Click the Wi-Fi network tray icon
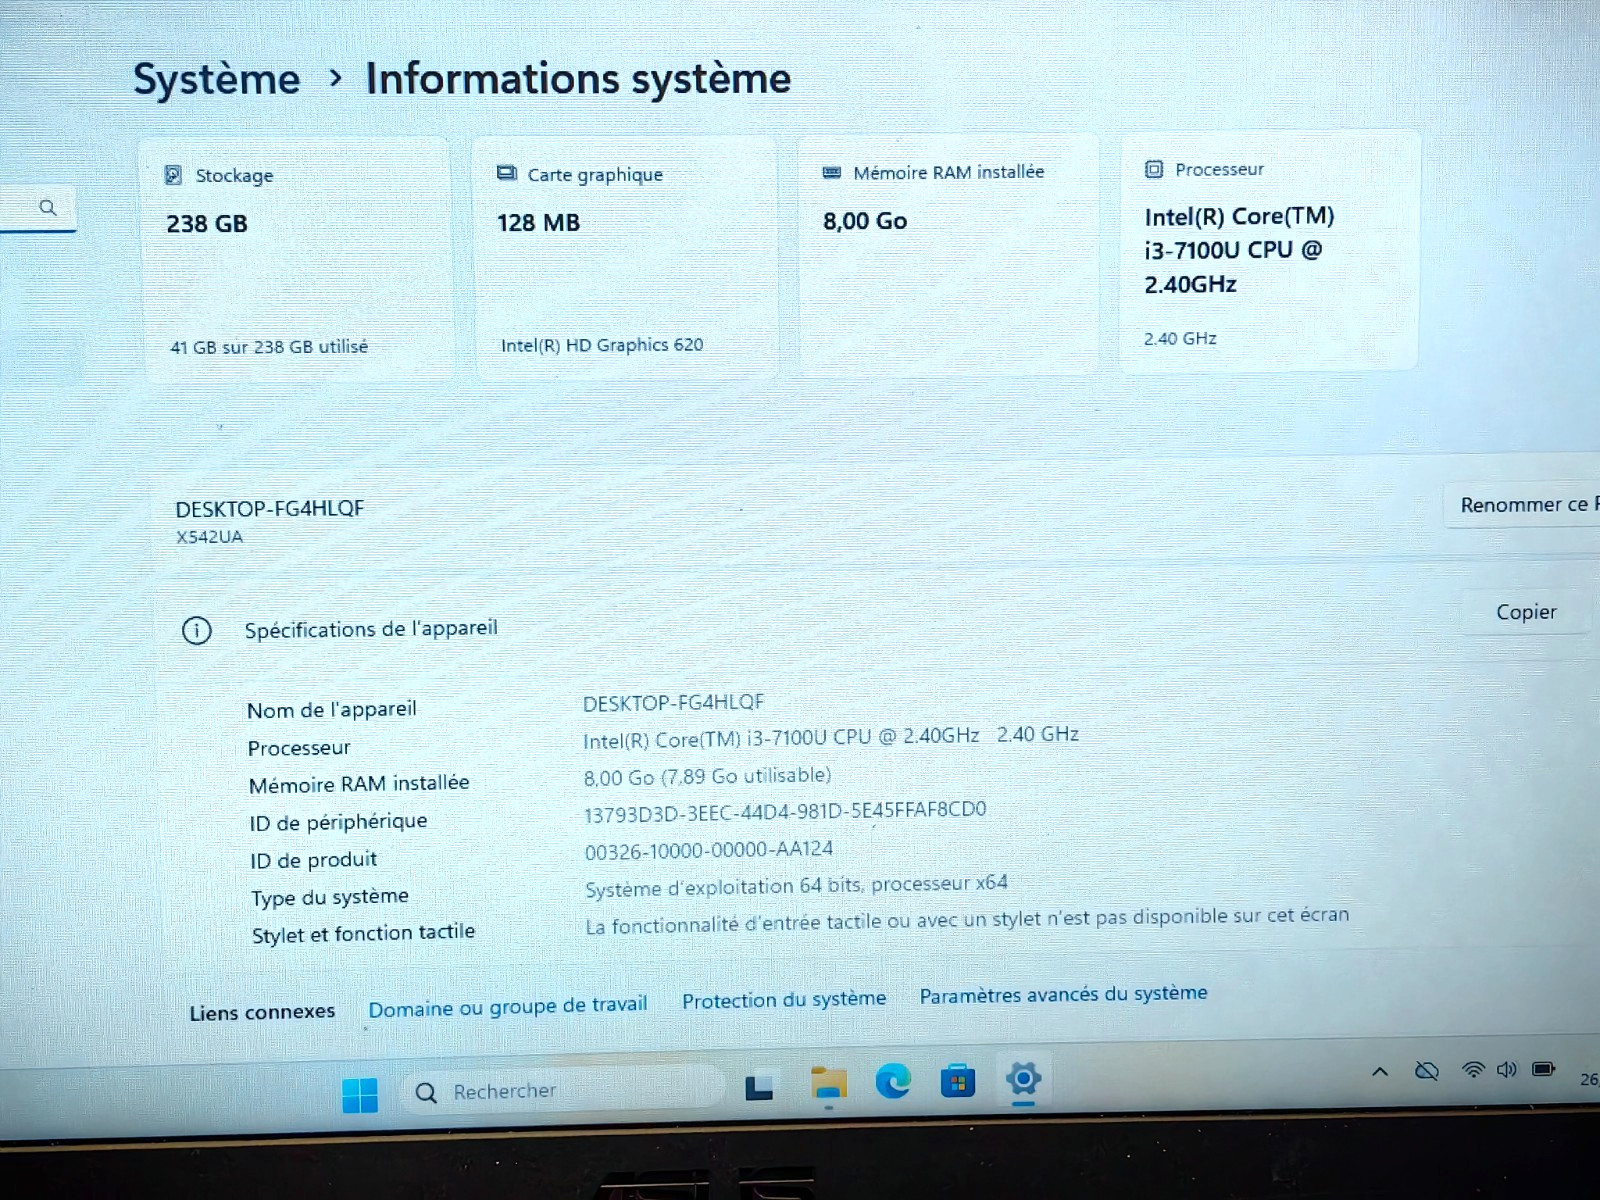This screenshot has height=1200, width=1600. (1473, 1069)
